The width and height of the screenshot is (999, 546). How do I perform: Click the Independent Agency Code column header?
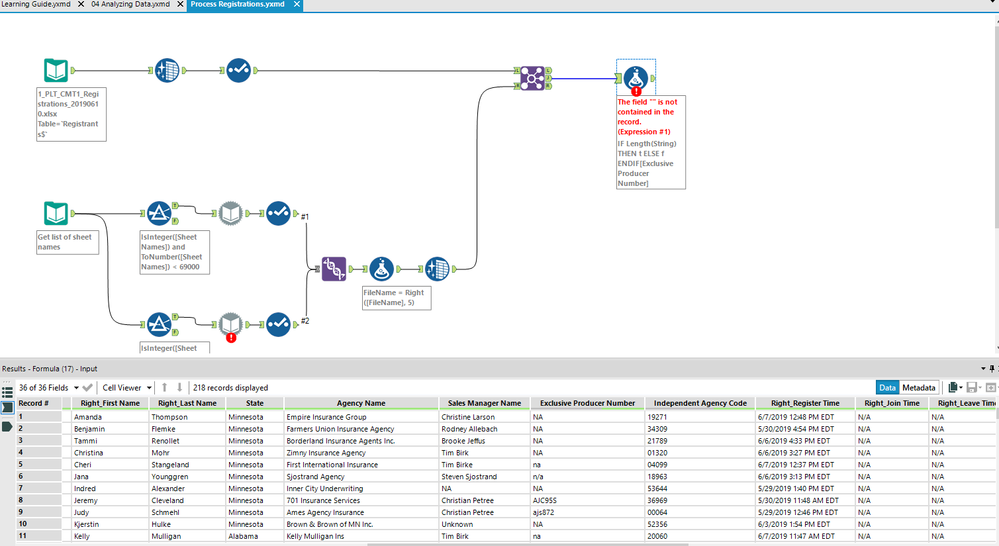click(x=700, y=403)
